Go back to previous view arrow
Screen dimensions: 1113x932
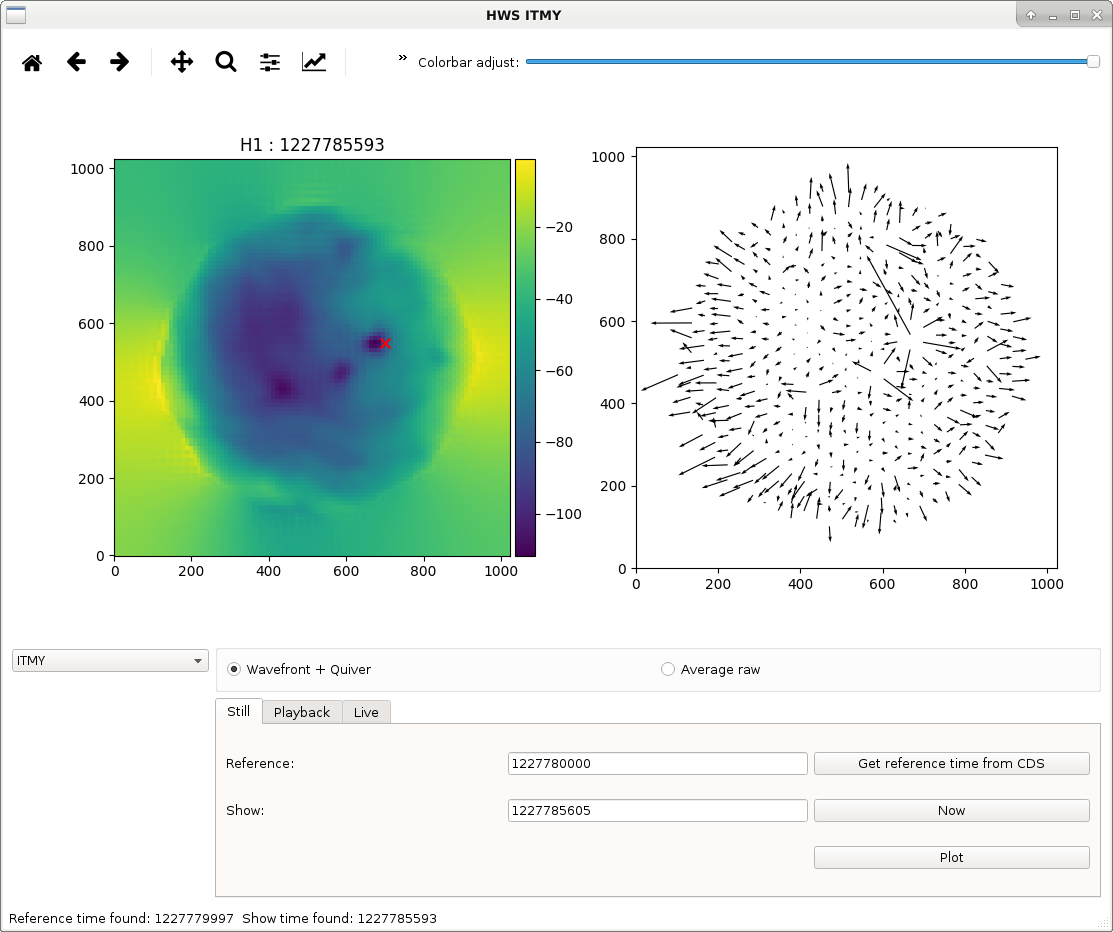(76, 62)
